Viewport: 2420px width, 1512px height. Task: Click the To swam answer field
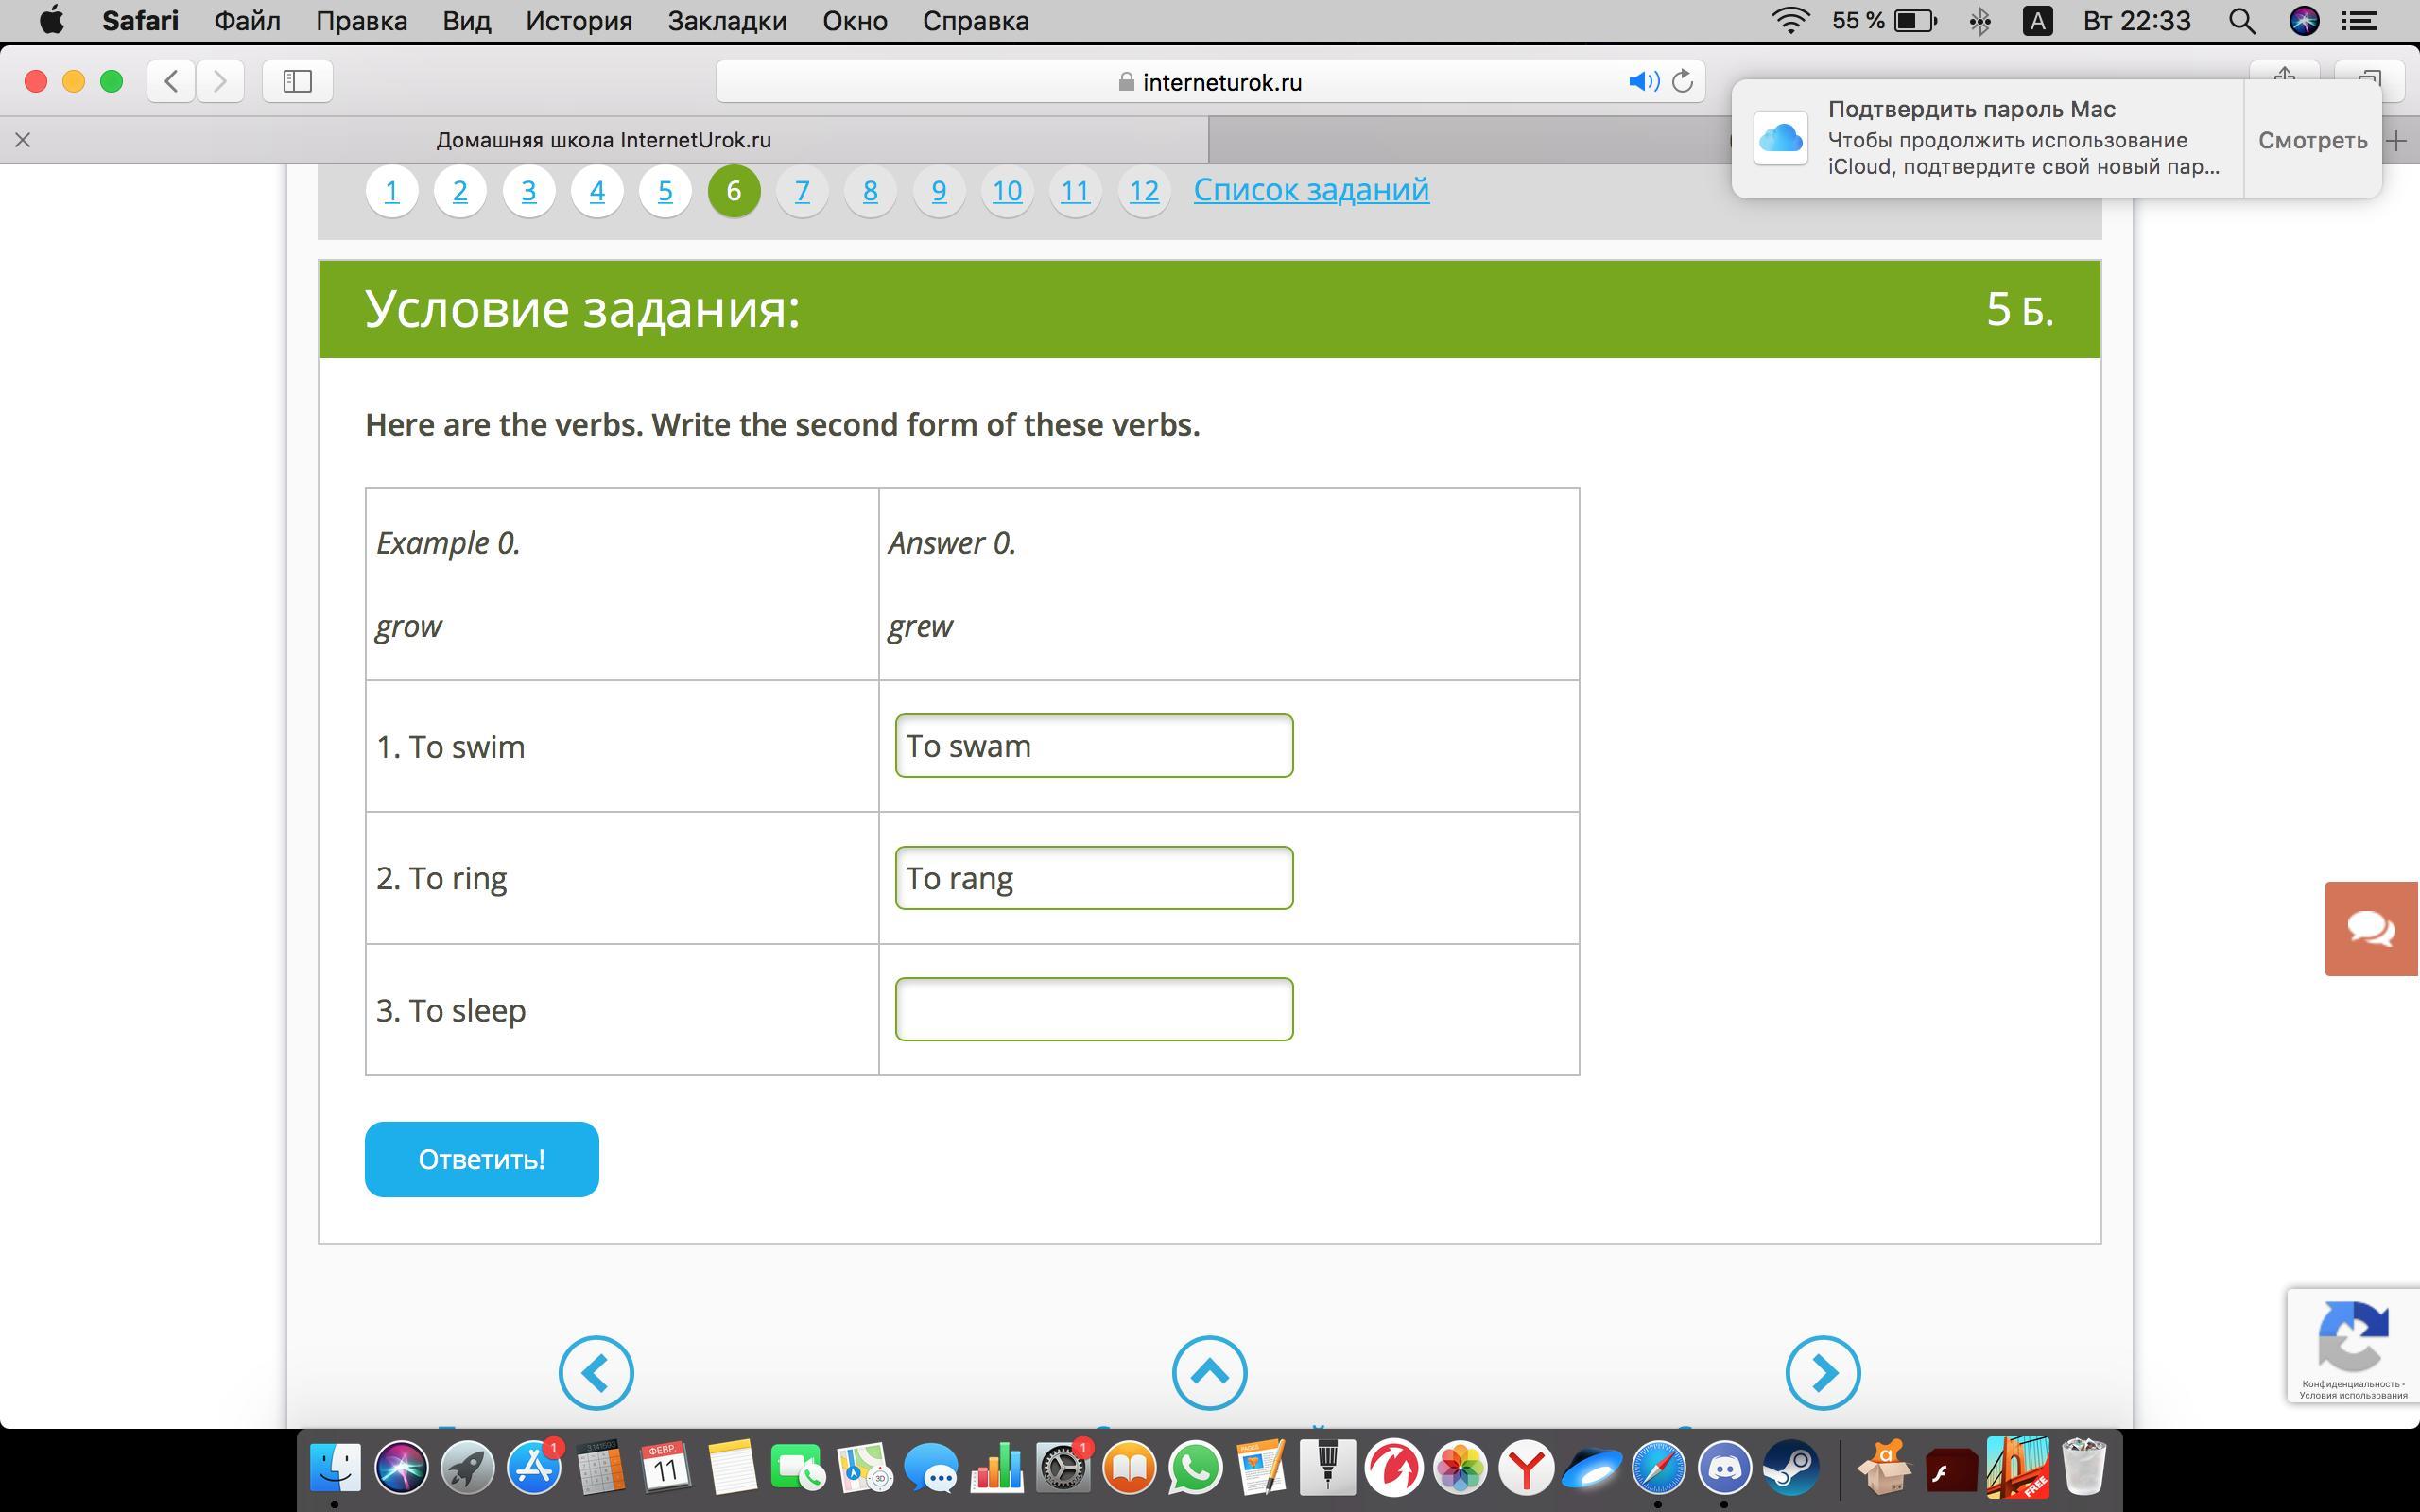point(1093,745)
